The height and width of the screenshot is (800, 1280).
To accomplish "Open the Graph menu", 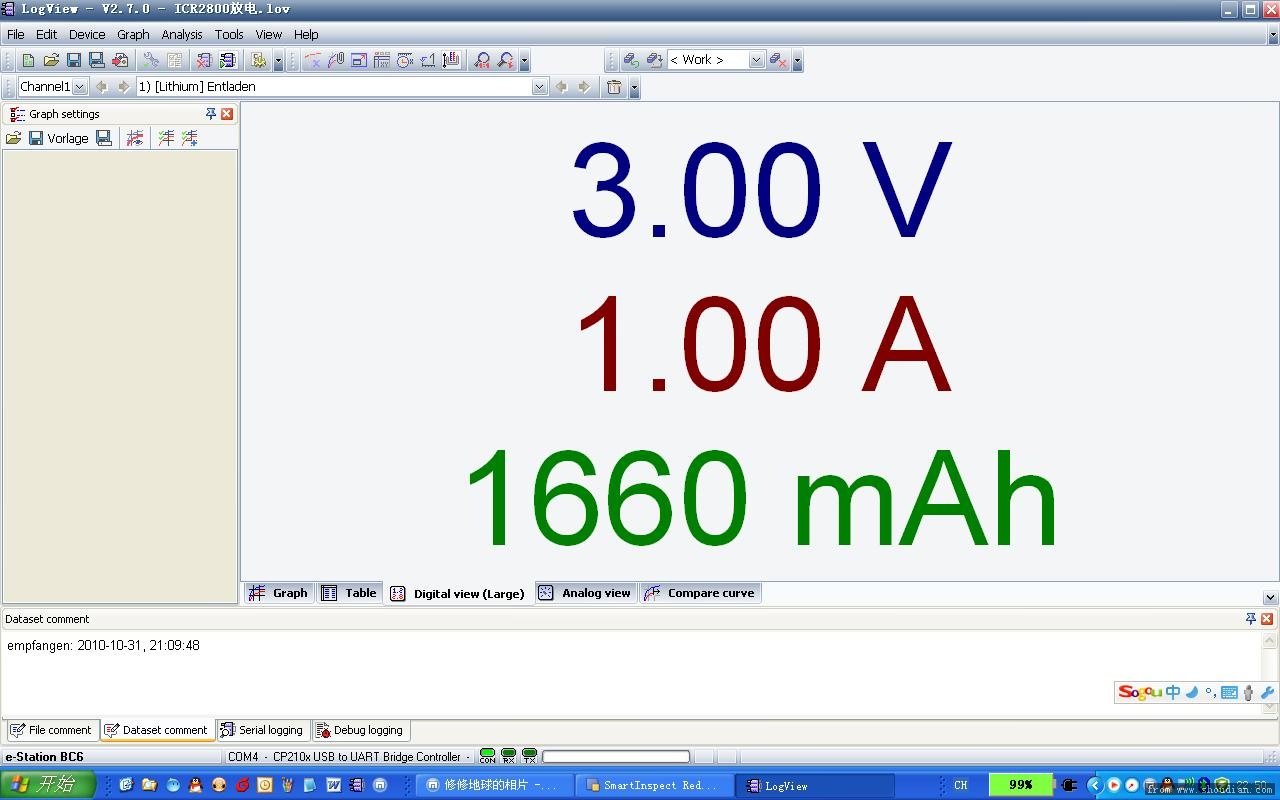I will [133, 34].
